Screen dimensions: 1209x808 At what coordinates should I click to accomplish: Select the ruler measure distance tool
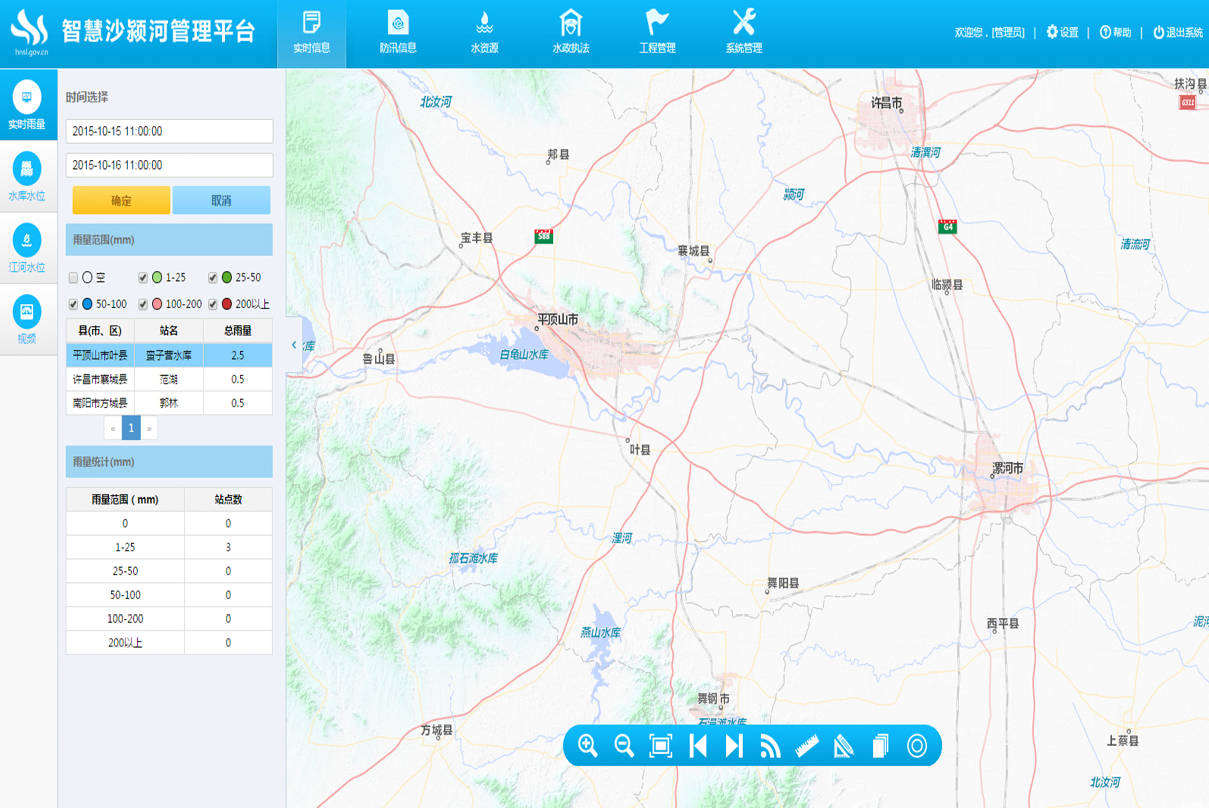coord(807,746)
